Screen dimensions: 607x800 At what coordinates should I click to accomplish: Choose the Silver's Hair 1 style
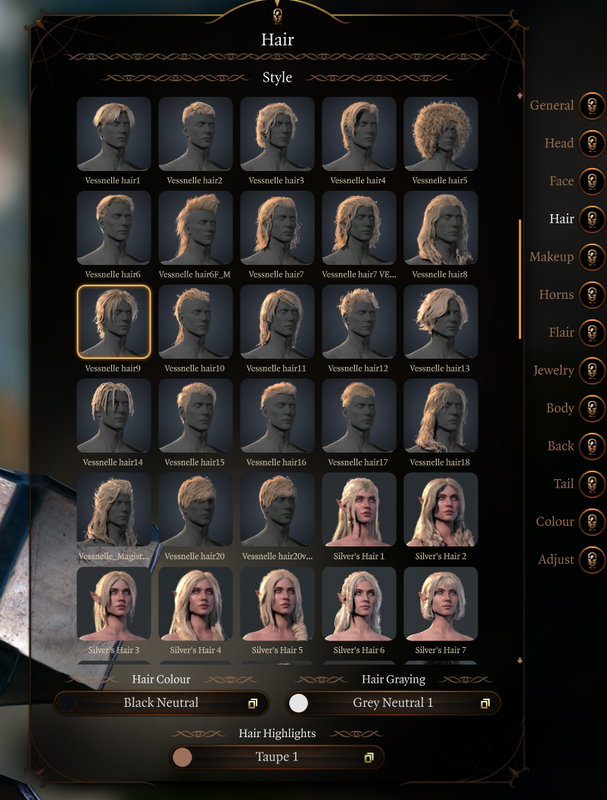click(x=359, y=510)
